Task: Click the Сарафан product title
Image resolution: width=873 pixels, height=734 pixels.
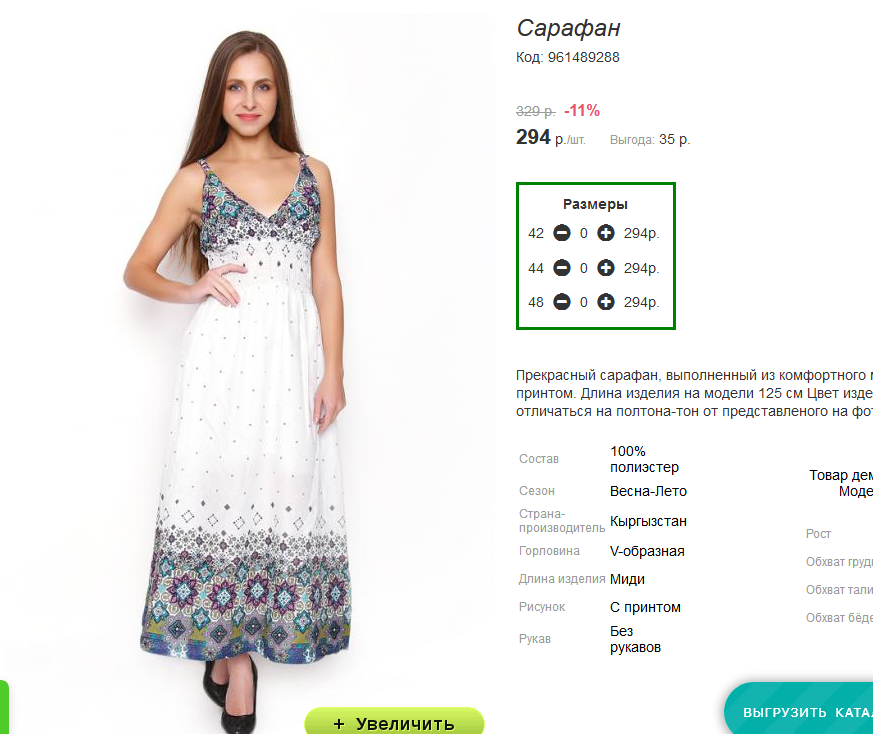Action: (569, 28)
